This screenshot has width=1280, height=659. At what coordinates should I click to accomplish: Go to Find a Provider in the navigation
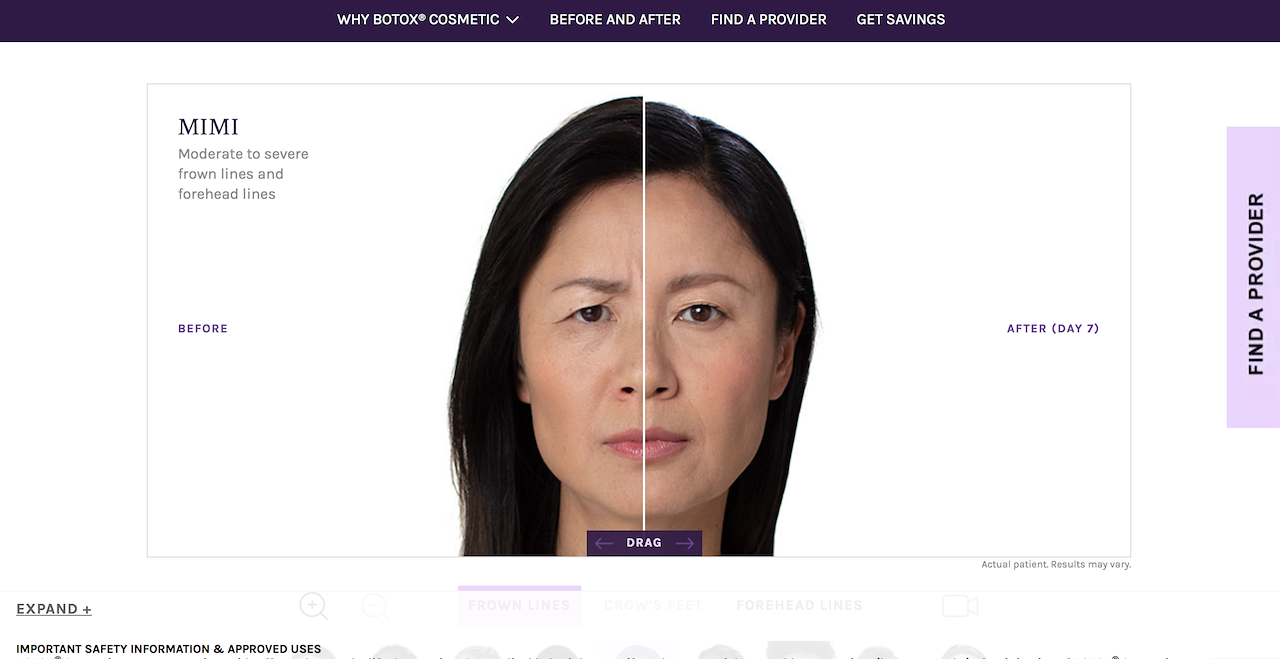pyautogui.click(x=768, y=20)
